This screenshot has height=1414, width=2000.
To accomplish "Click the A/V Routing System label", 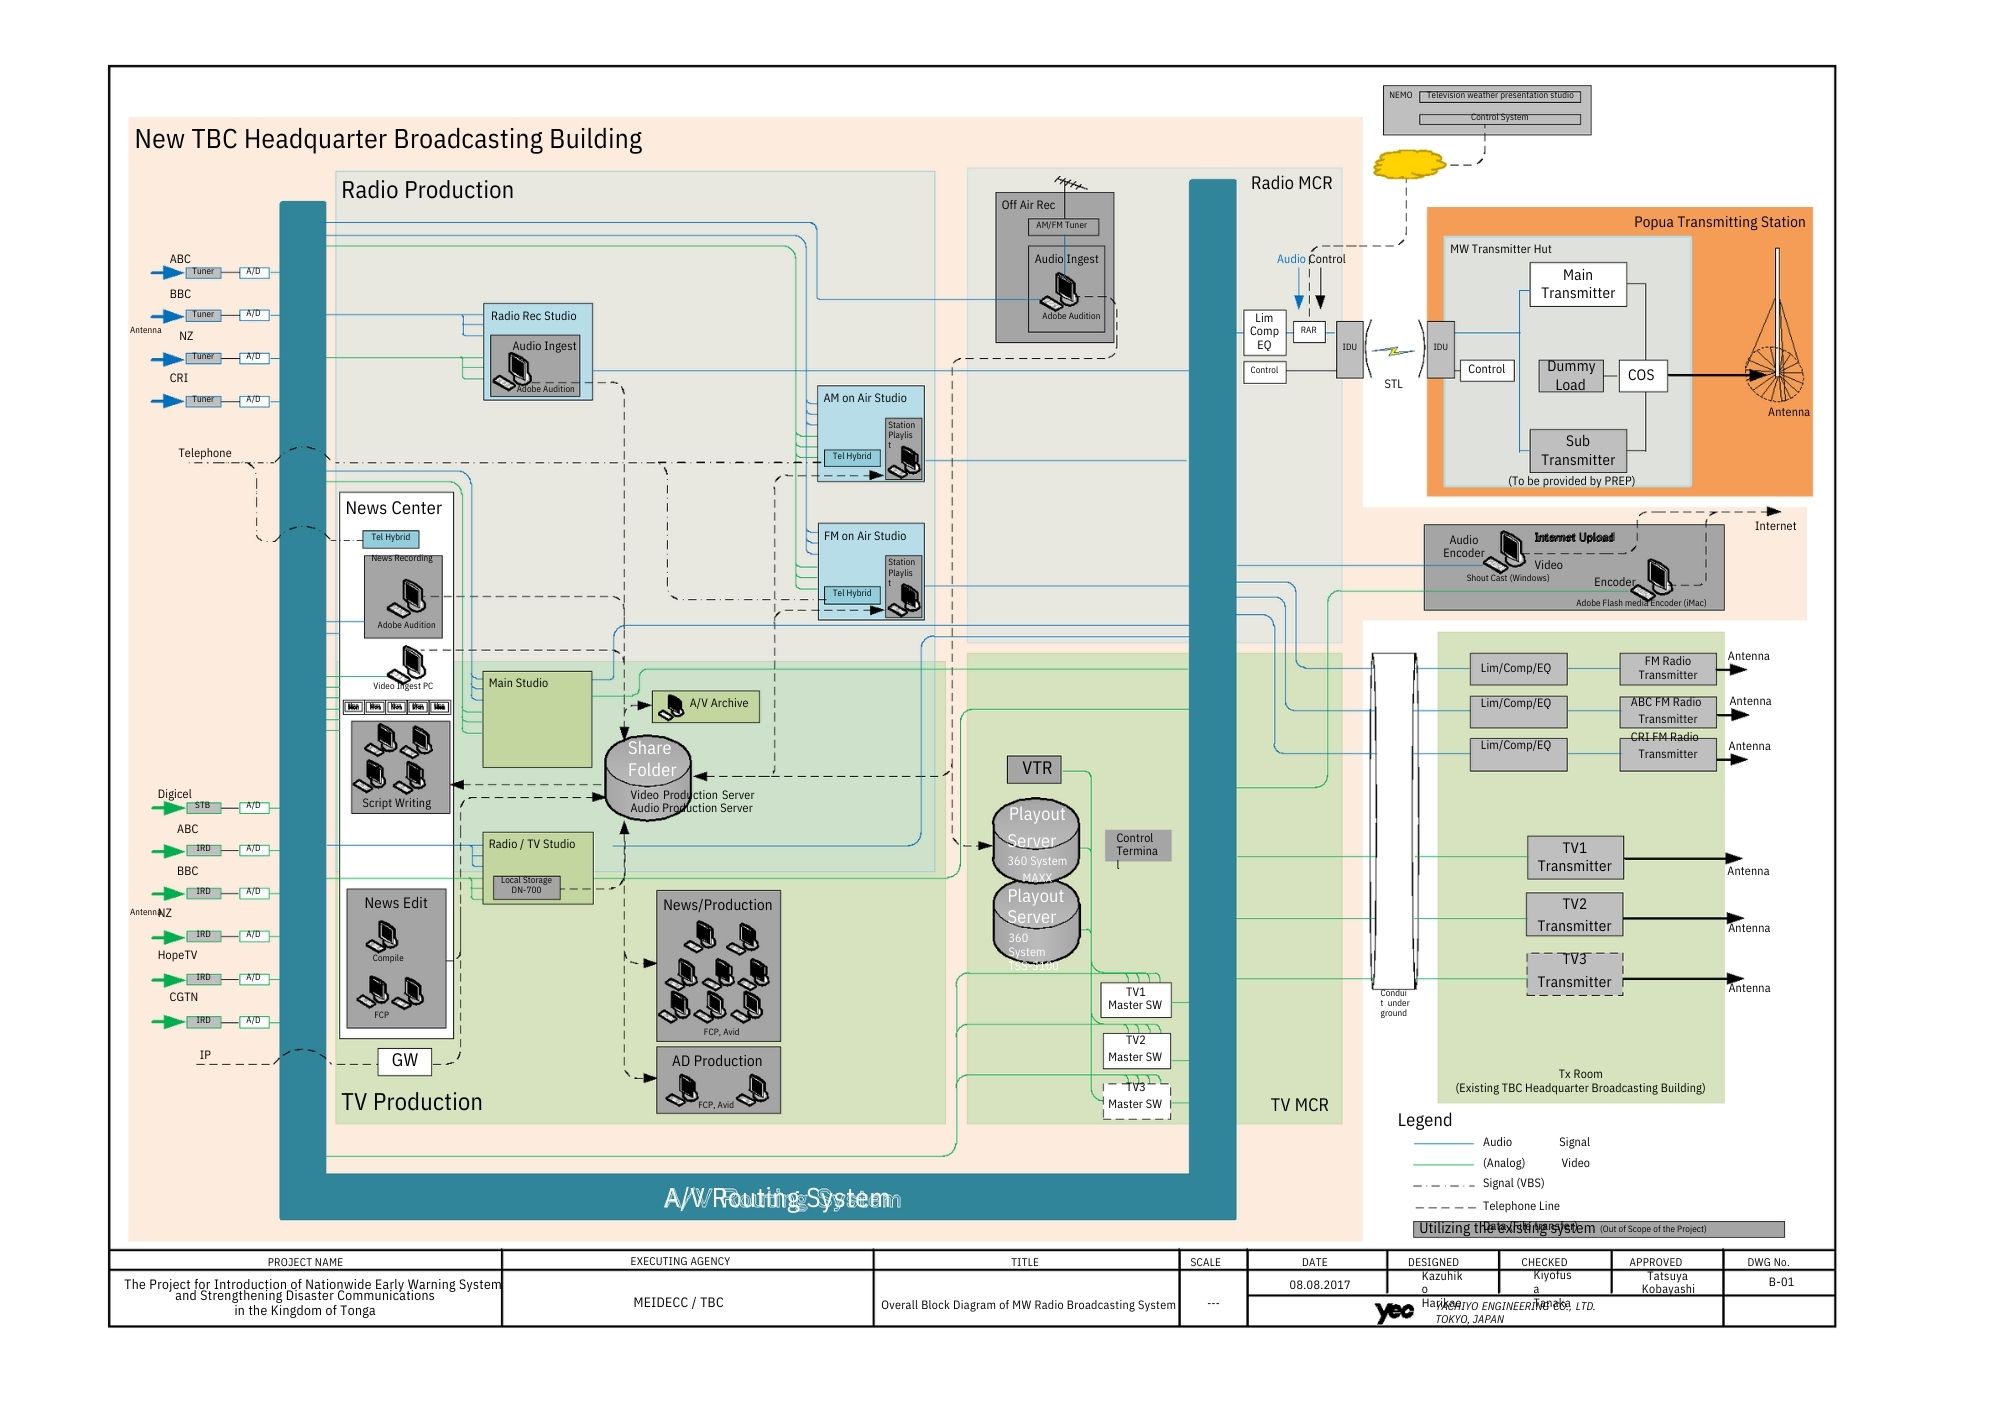I will [x=781, y=1198].
